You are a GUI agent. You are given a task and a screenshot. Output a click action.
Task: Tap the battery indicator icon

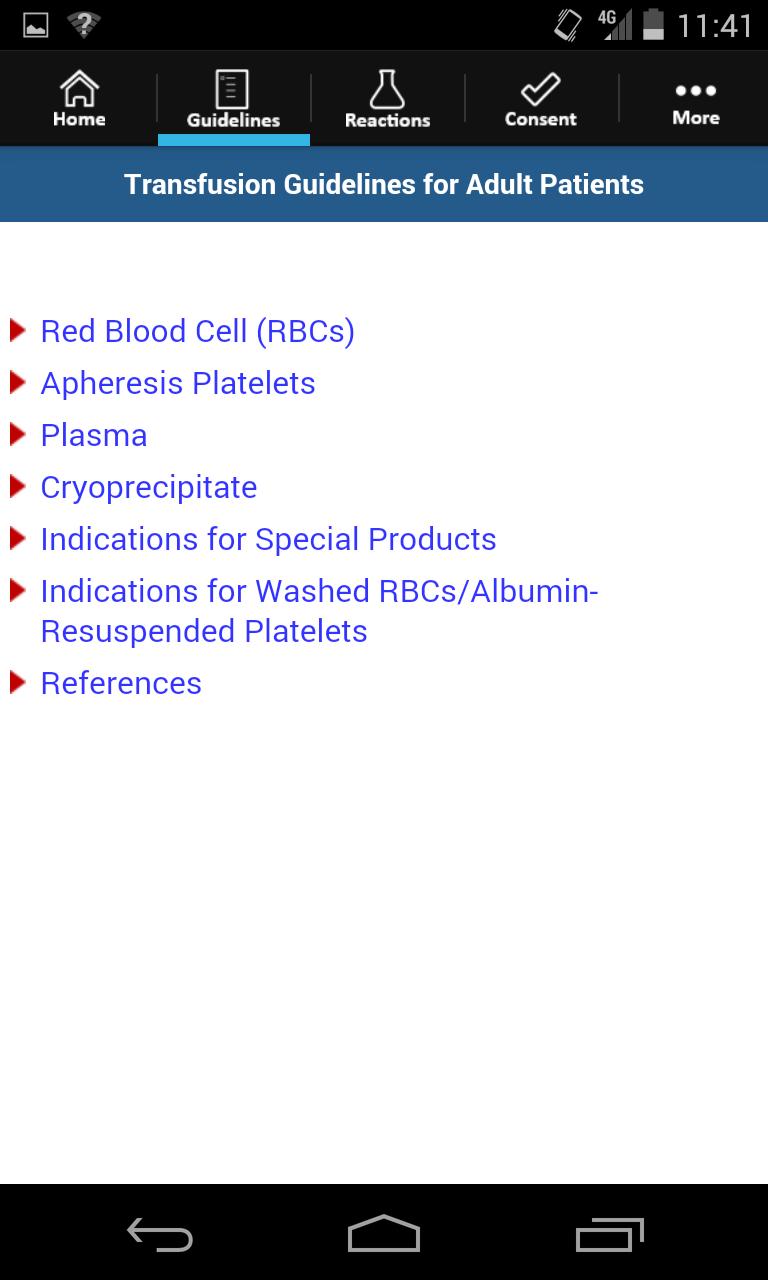(x=655, y=23)
